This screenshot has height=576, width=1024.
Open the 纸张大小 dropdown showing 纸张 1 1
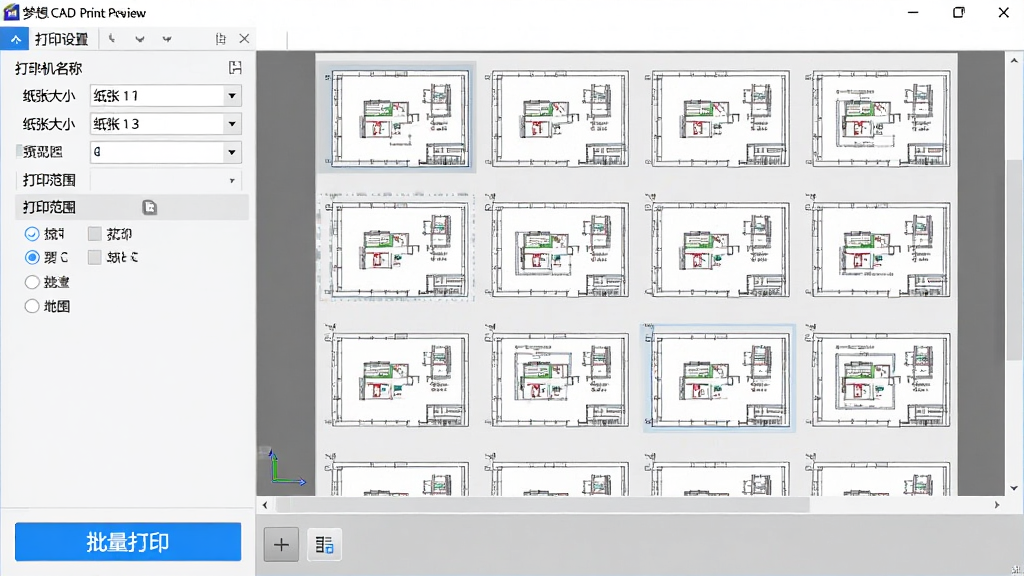(x=165, y=96)
